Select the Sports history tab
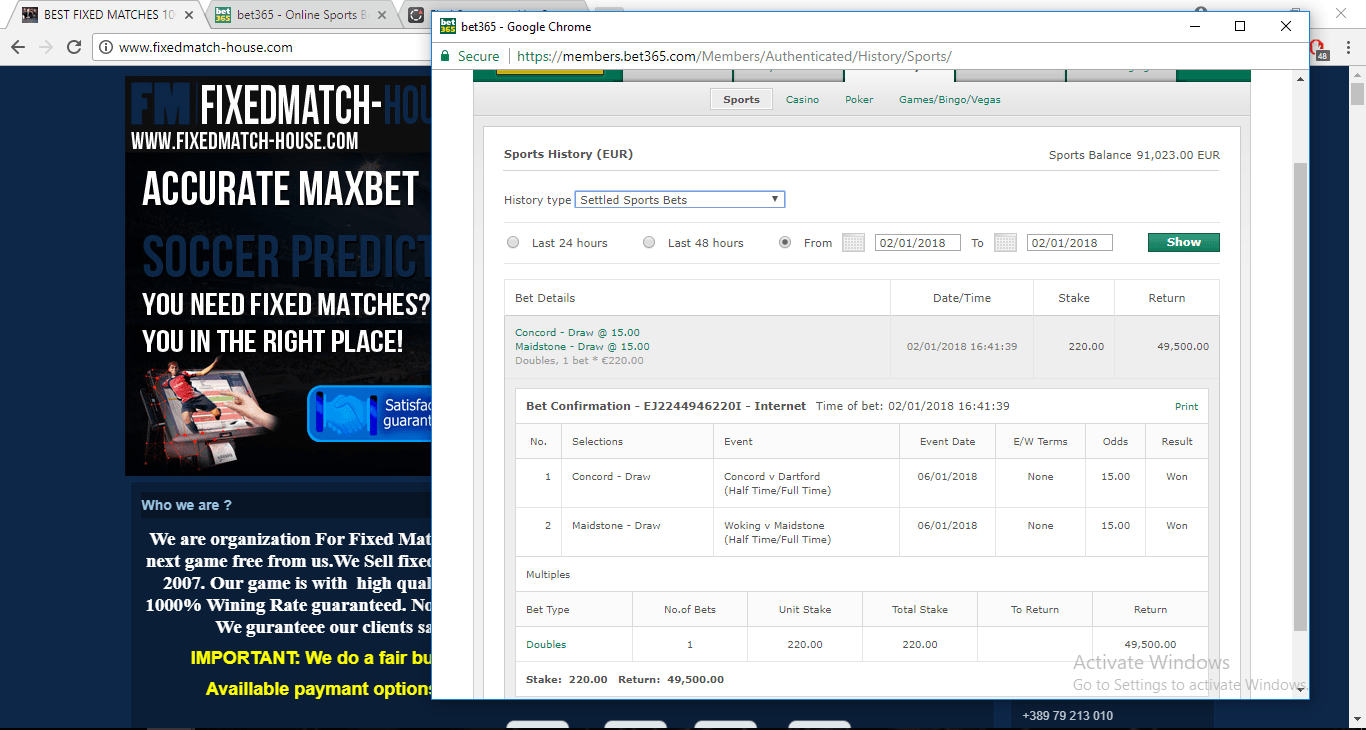1366x730 pixels. click(741, 99)
